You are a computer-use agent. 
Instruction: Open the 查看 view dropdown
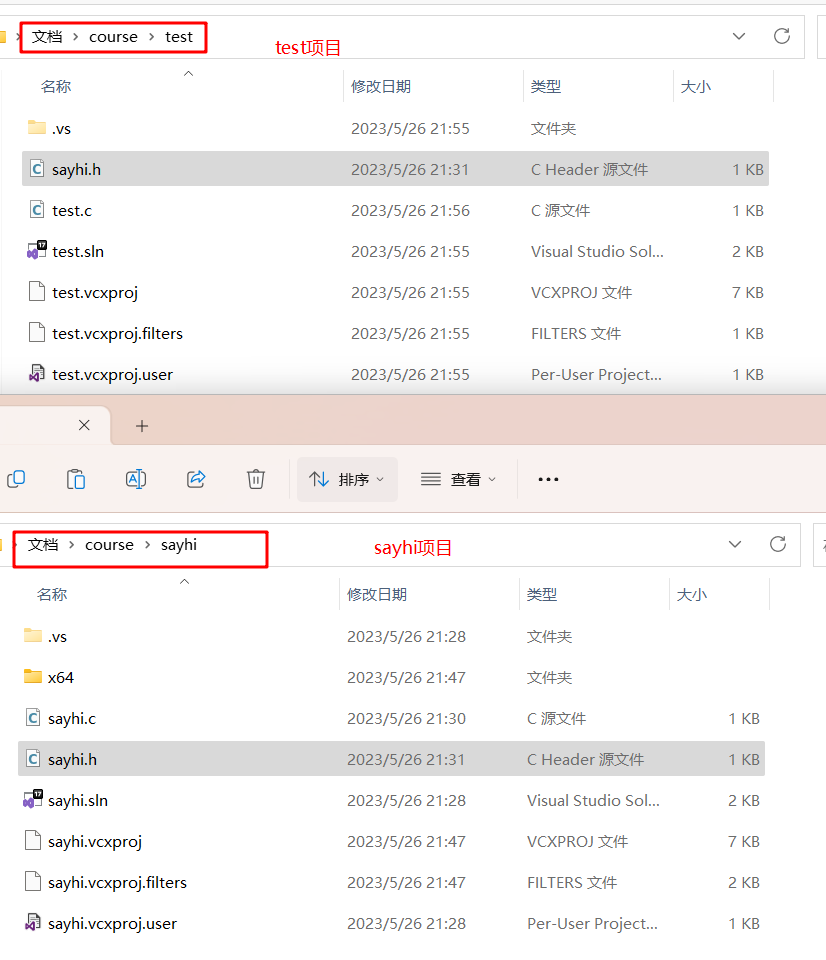457,479
